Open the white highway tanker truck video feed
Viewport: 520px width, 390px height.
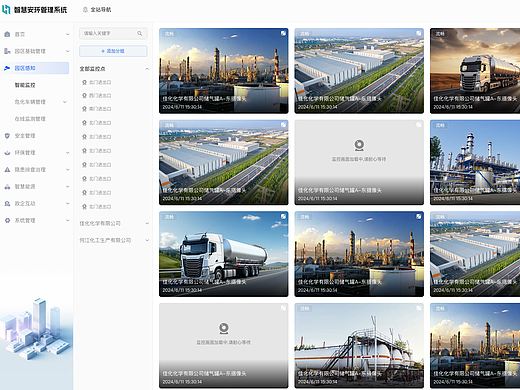point(224,254)
